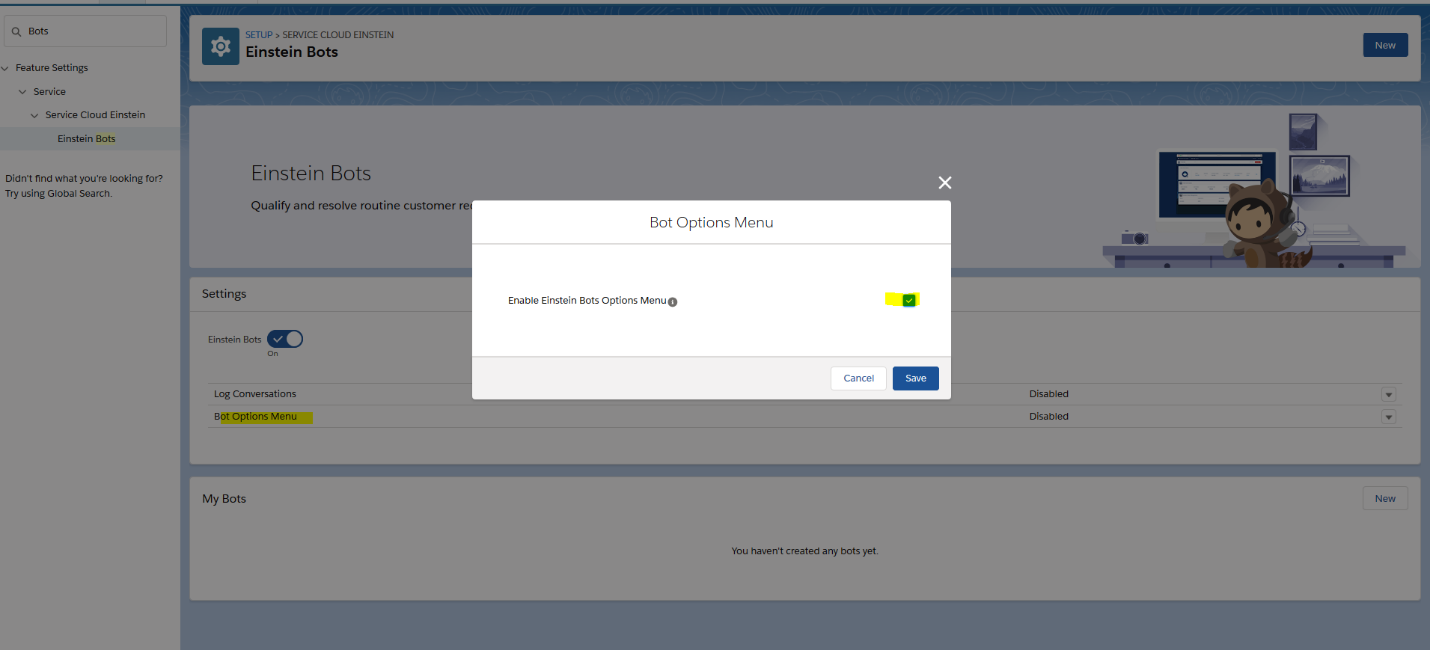Collapse the Service tree node
The height and width of the screenshot is (650, 1430).
coord(23,92)
